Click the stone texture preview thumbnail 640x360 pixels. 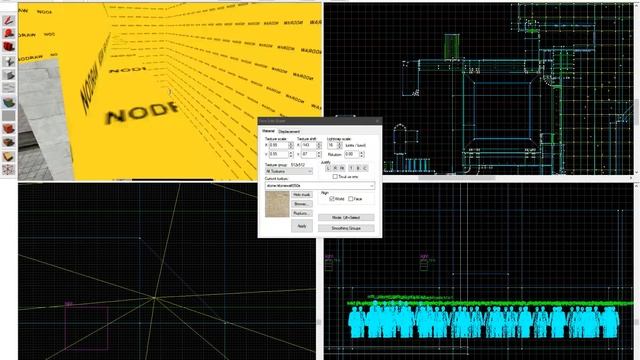tap(277, 204)
